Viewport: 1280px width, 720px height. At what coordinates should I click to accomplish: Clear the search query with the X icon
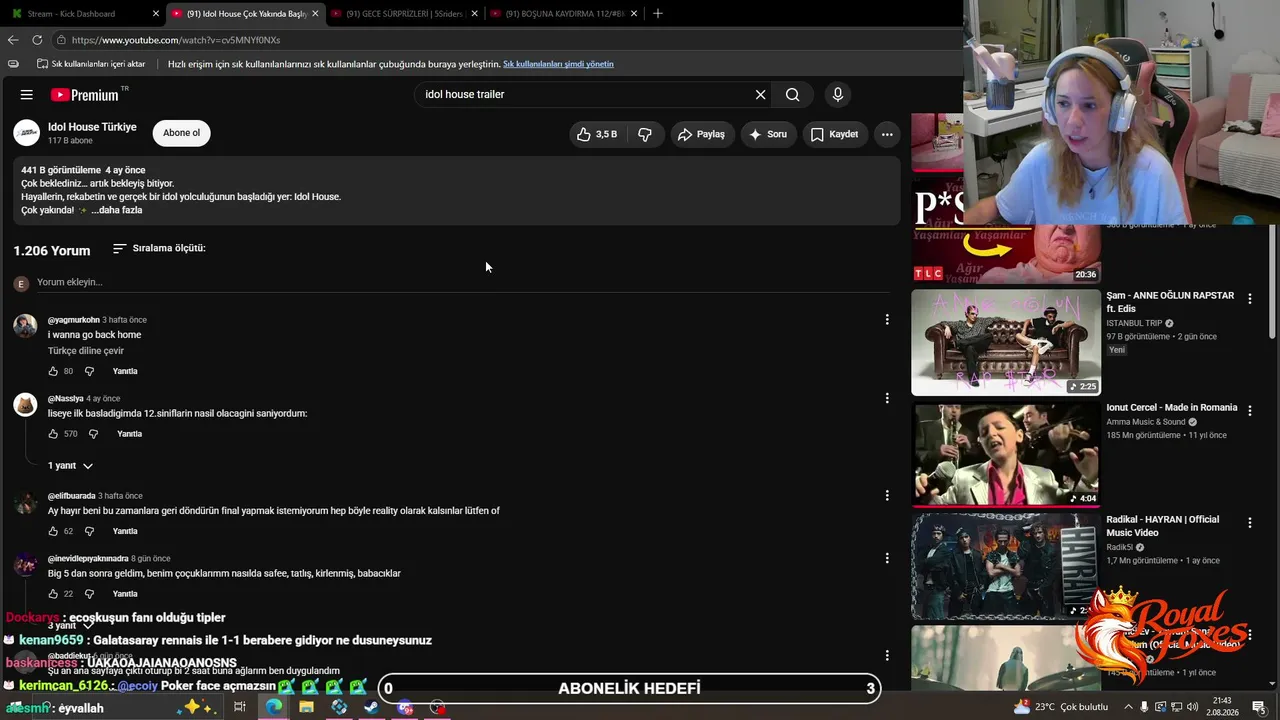click(760, 95)
